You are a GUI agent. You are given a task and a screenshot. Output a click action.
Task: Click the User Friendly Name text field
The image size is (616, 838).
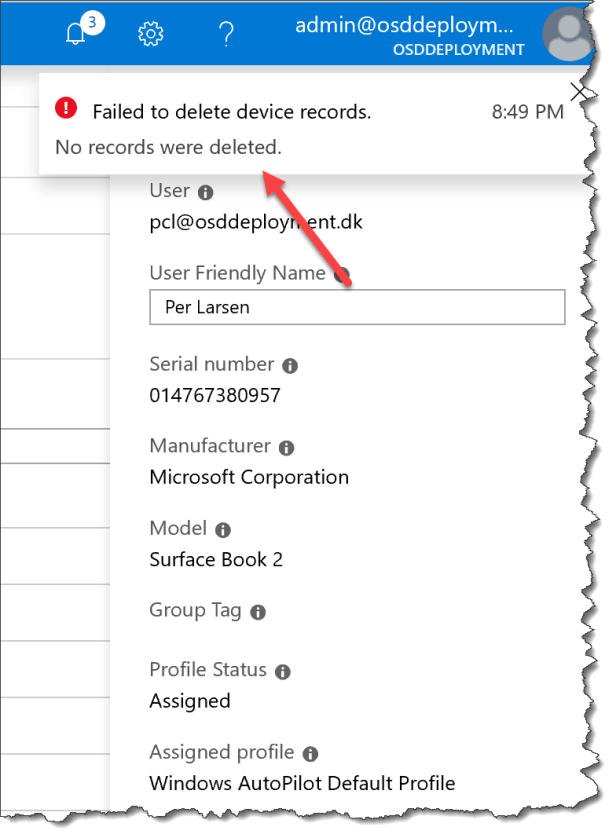click(x=357, y=308)
